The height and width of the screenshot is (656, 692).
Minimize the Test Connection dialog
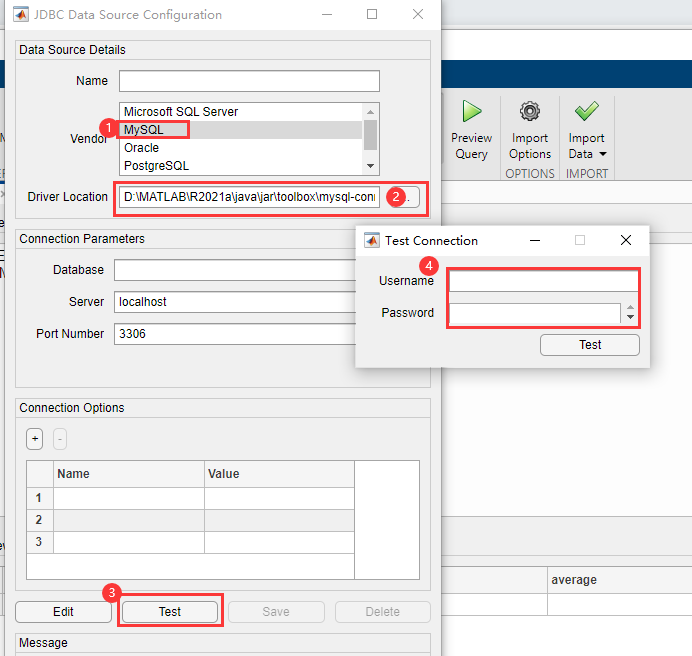pos(535,241)
